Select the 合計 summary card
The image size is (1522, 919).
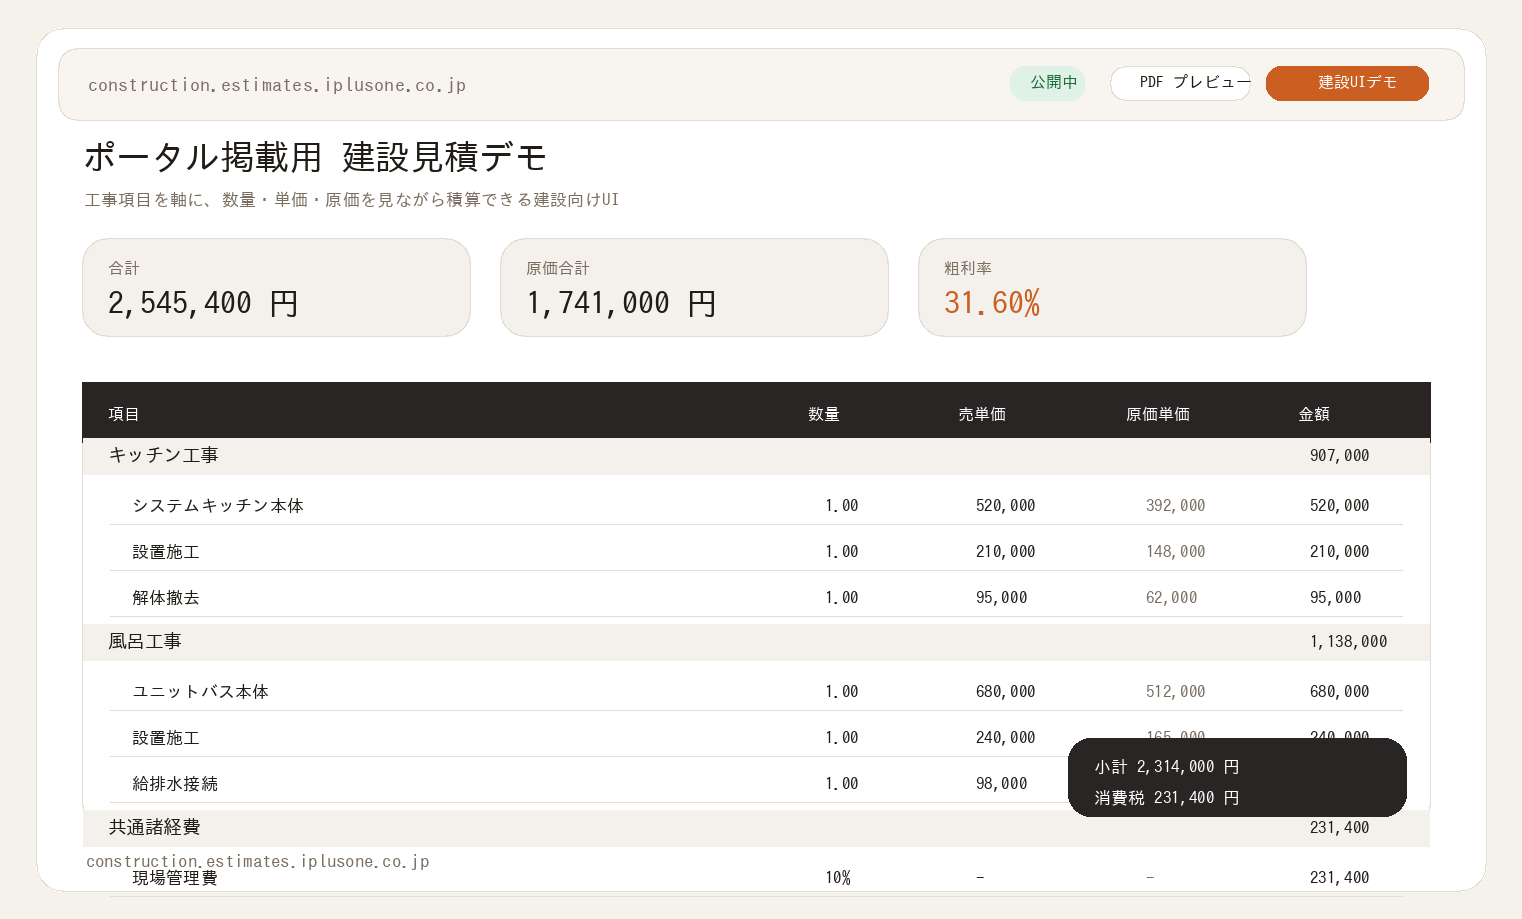click(x=276, y=287)
